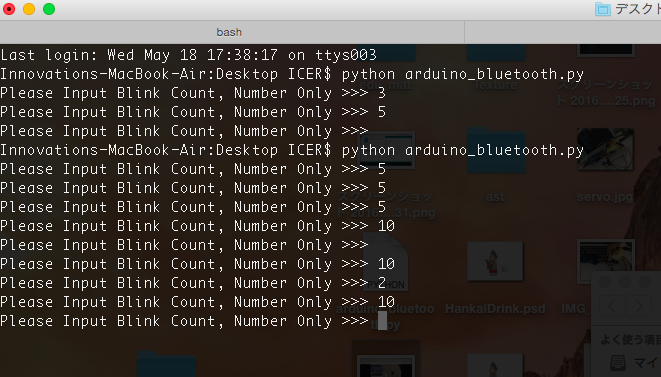The width and height of the screenshot is (661, 377).
Task: Click the Last login line of text
Action: point(188,55)
